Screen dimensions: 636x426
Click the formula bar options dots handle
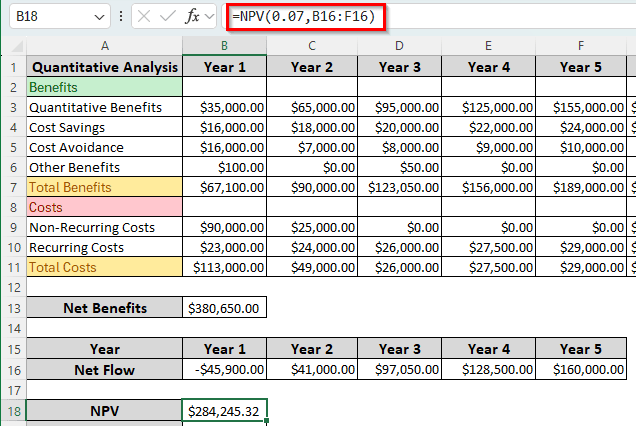pos(121,16)
